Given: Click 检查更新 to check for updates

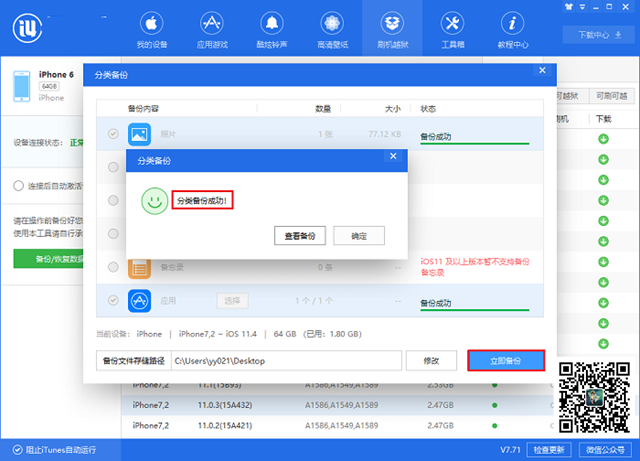Looking at the screenshot, I should pos(549,450).
